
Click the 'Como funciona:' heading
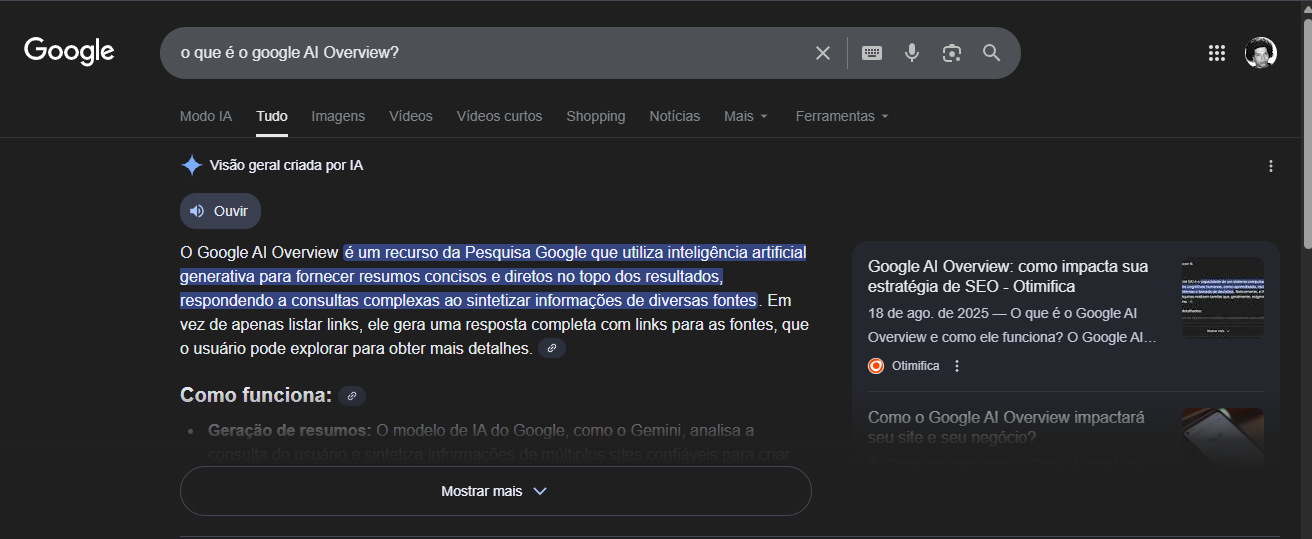[256, 395]
